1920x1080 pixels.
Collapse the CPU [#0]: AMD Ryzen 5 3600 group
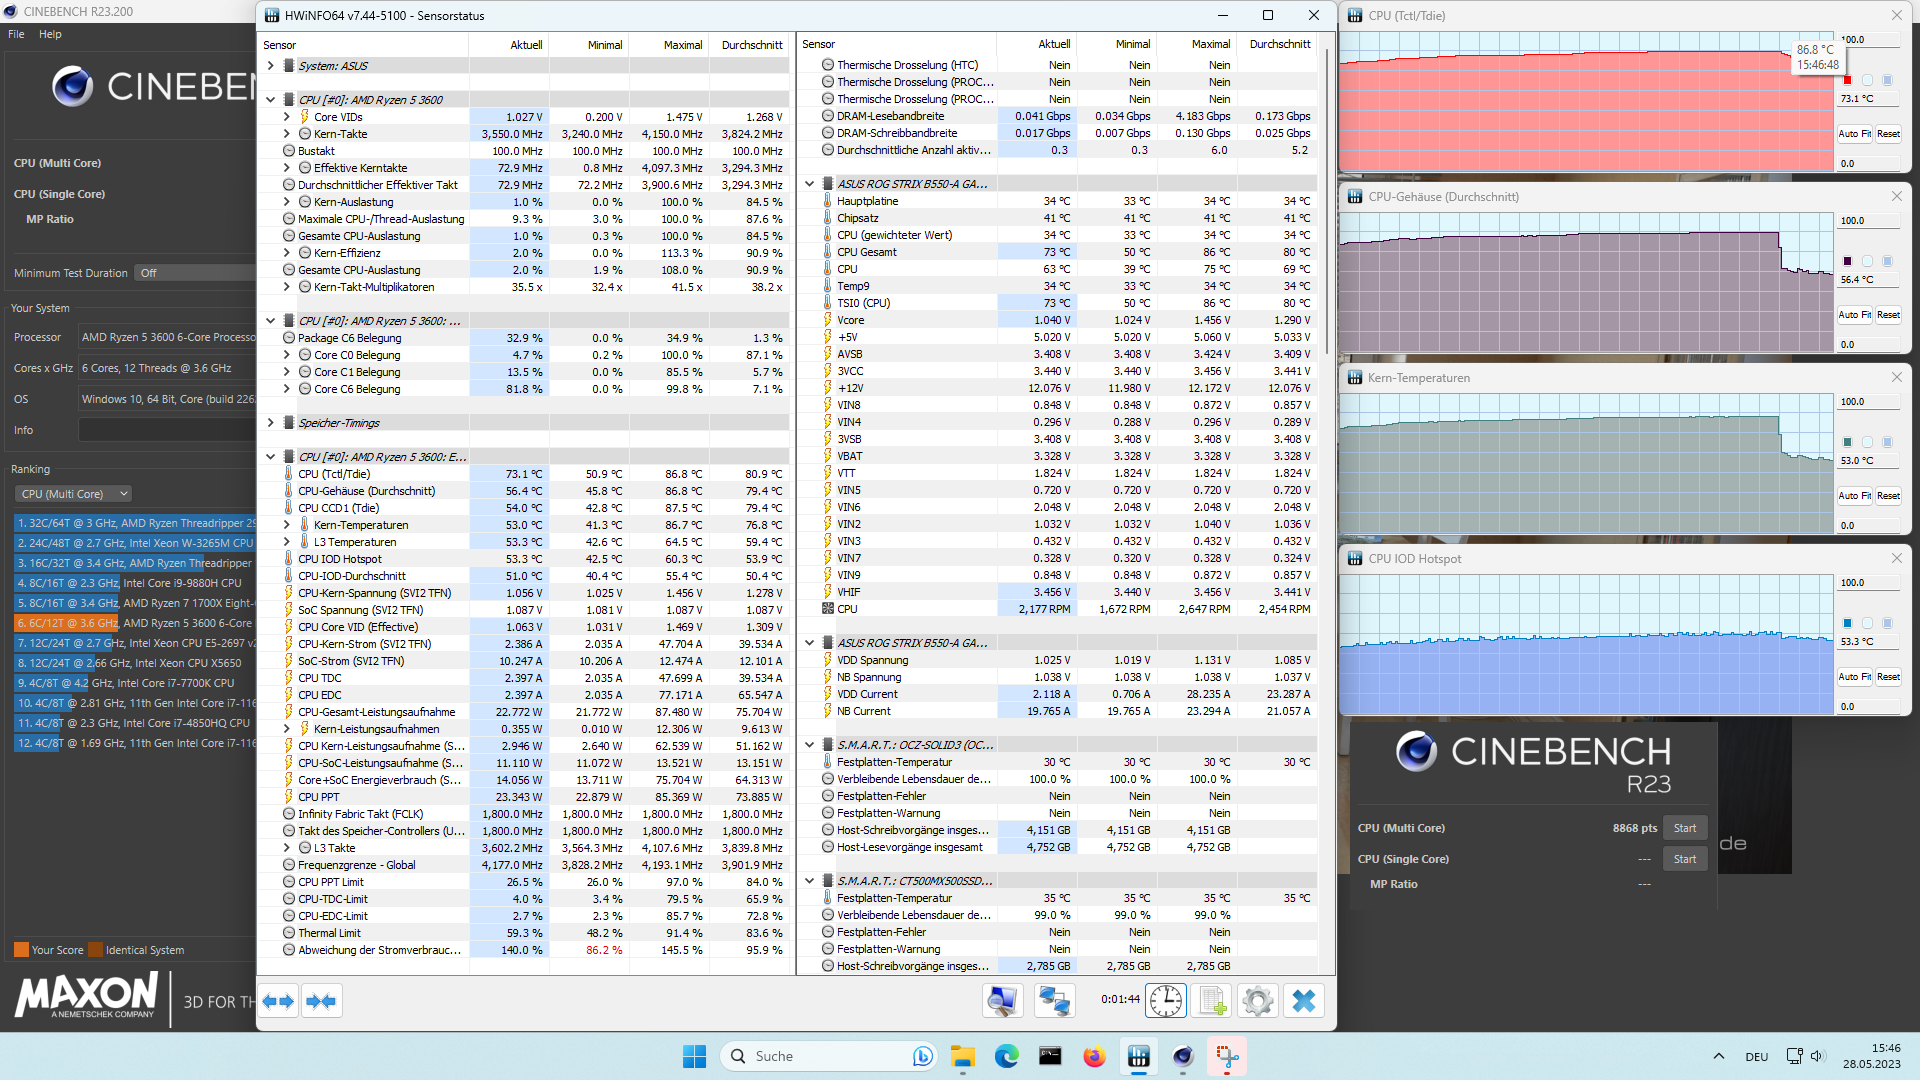(x=270, y=100)
